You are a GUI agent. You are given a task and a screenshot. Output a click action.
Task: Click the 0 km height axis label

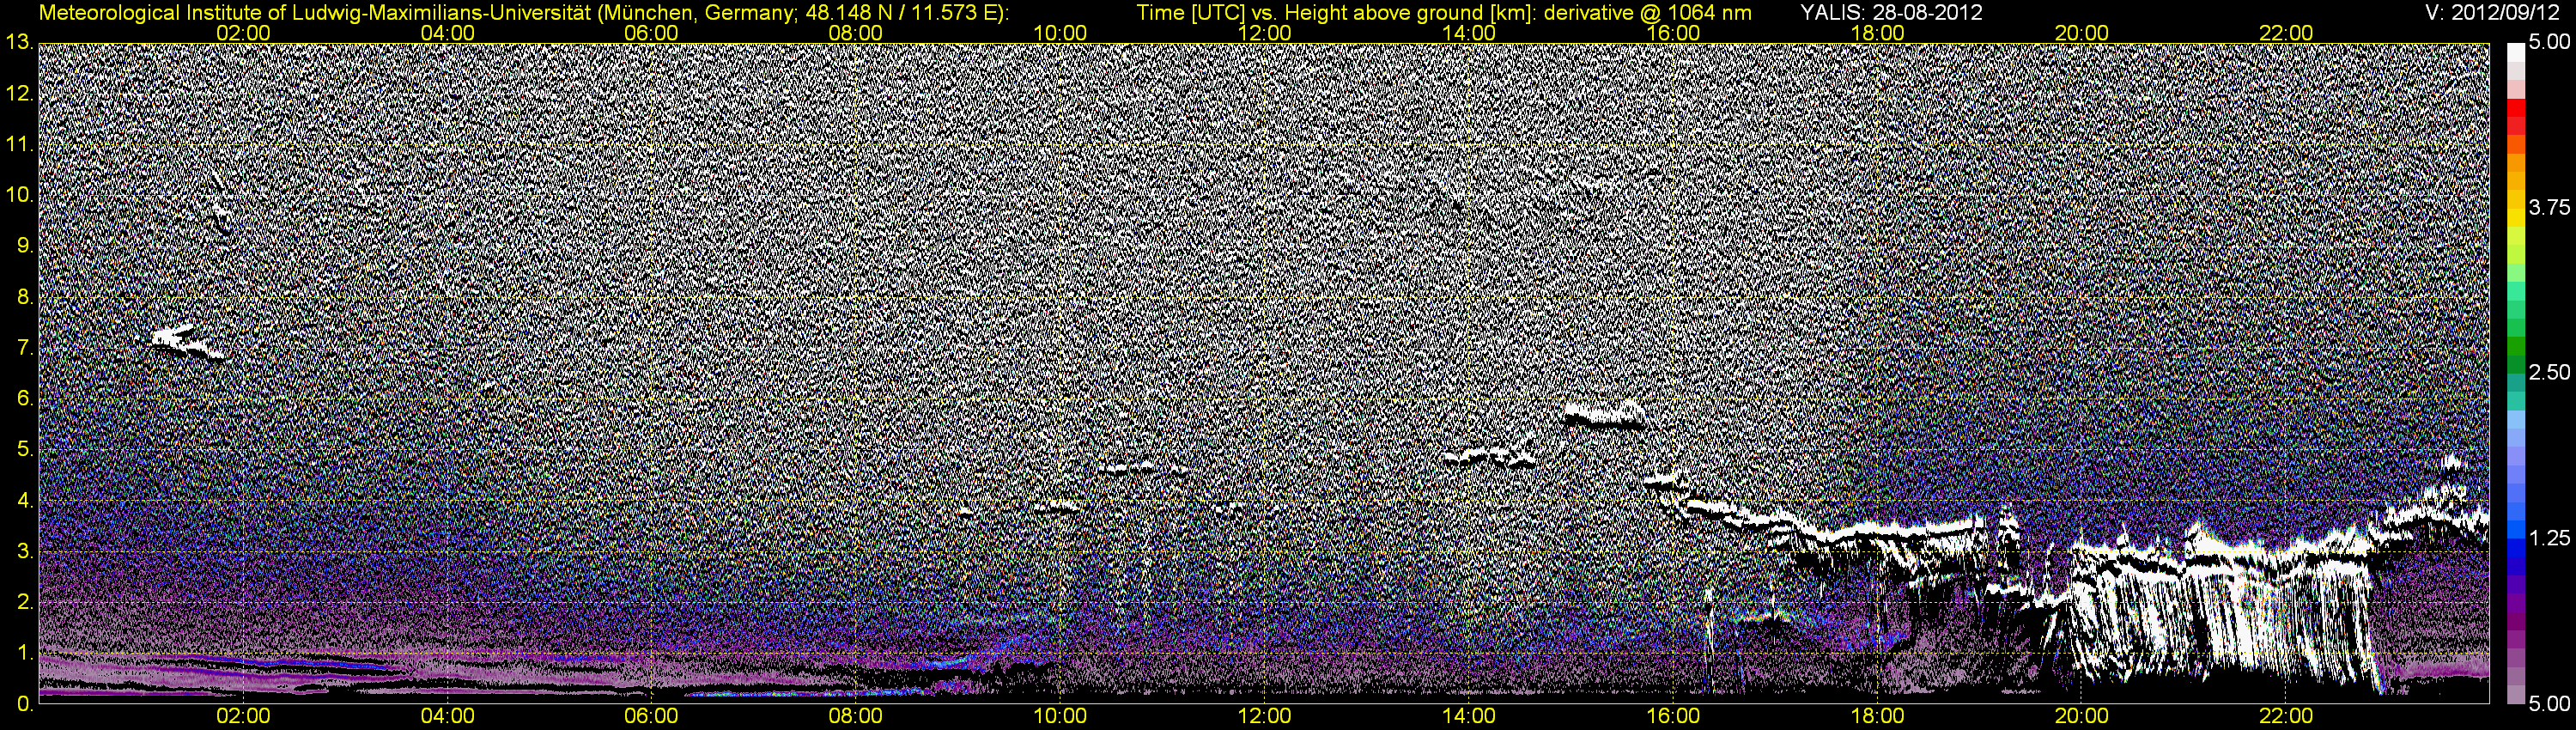(25, 704)
